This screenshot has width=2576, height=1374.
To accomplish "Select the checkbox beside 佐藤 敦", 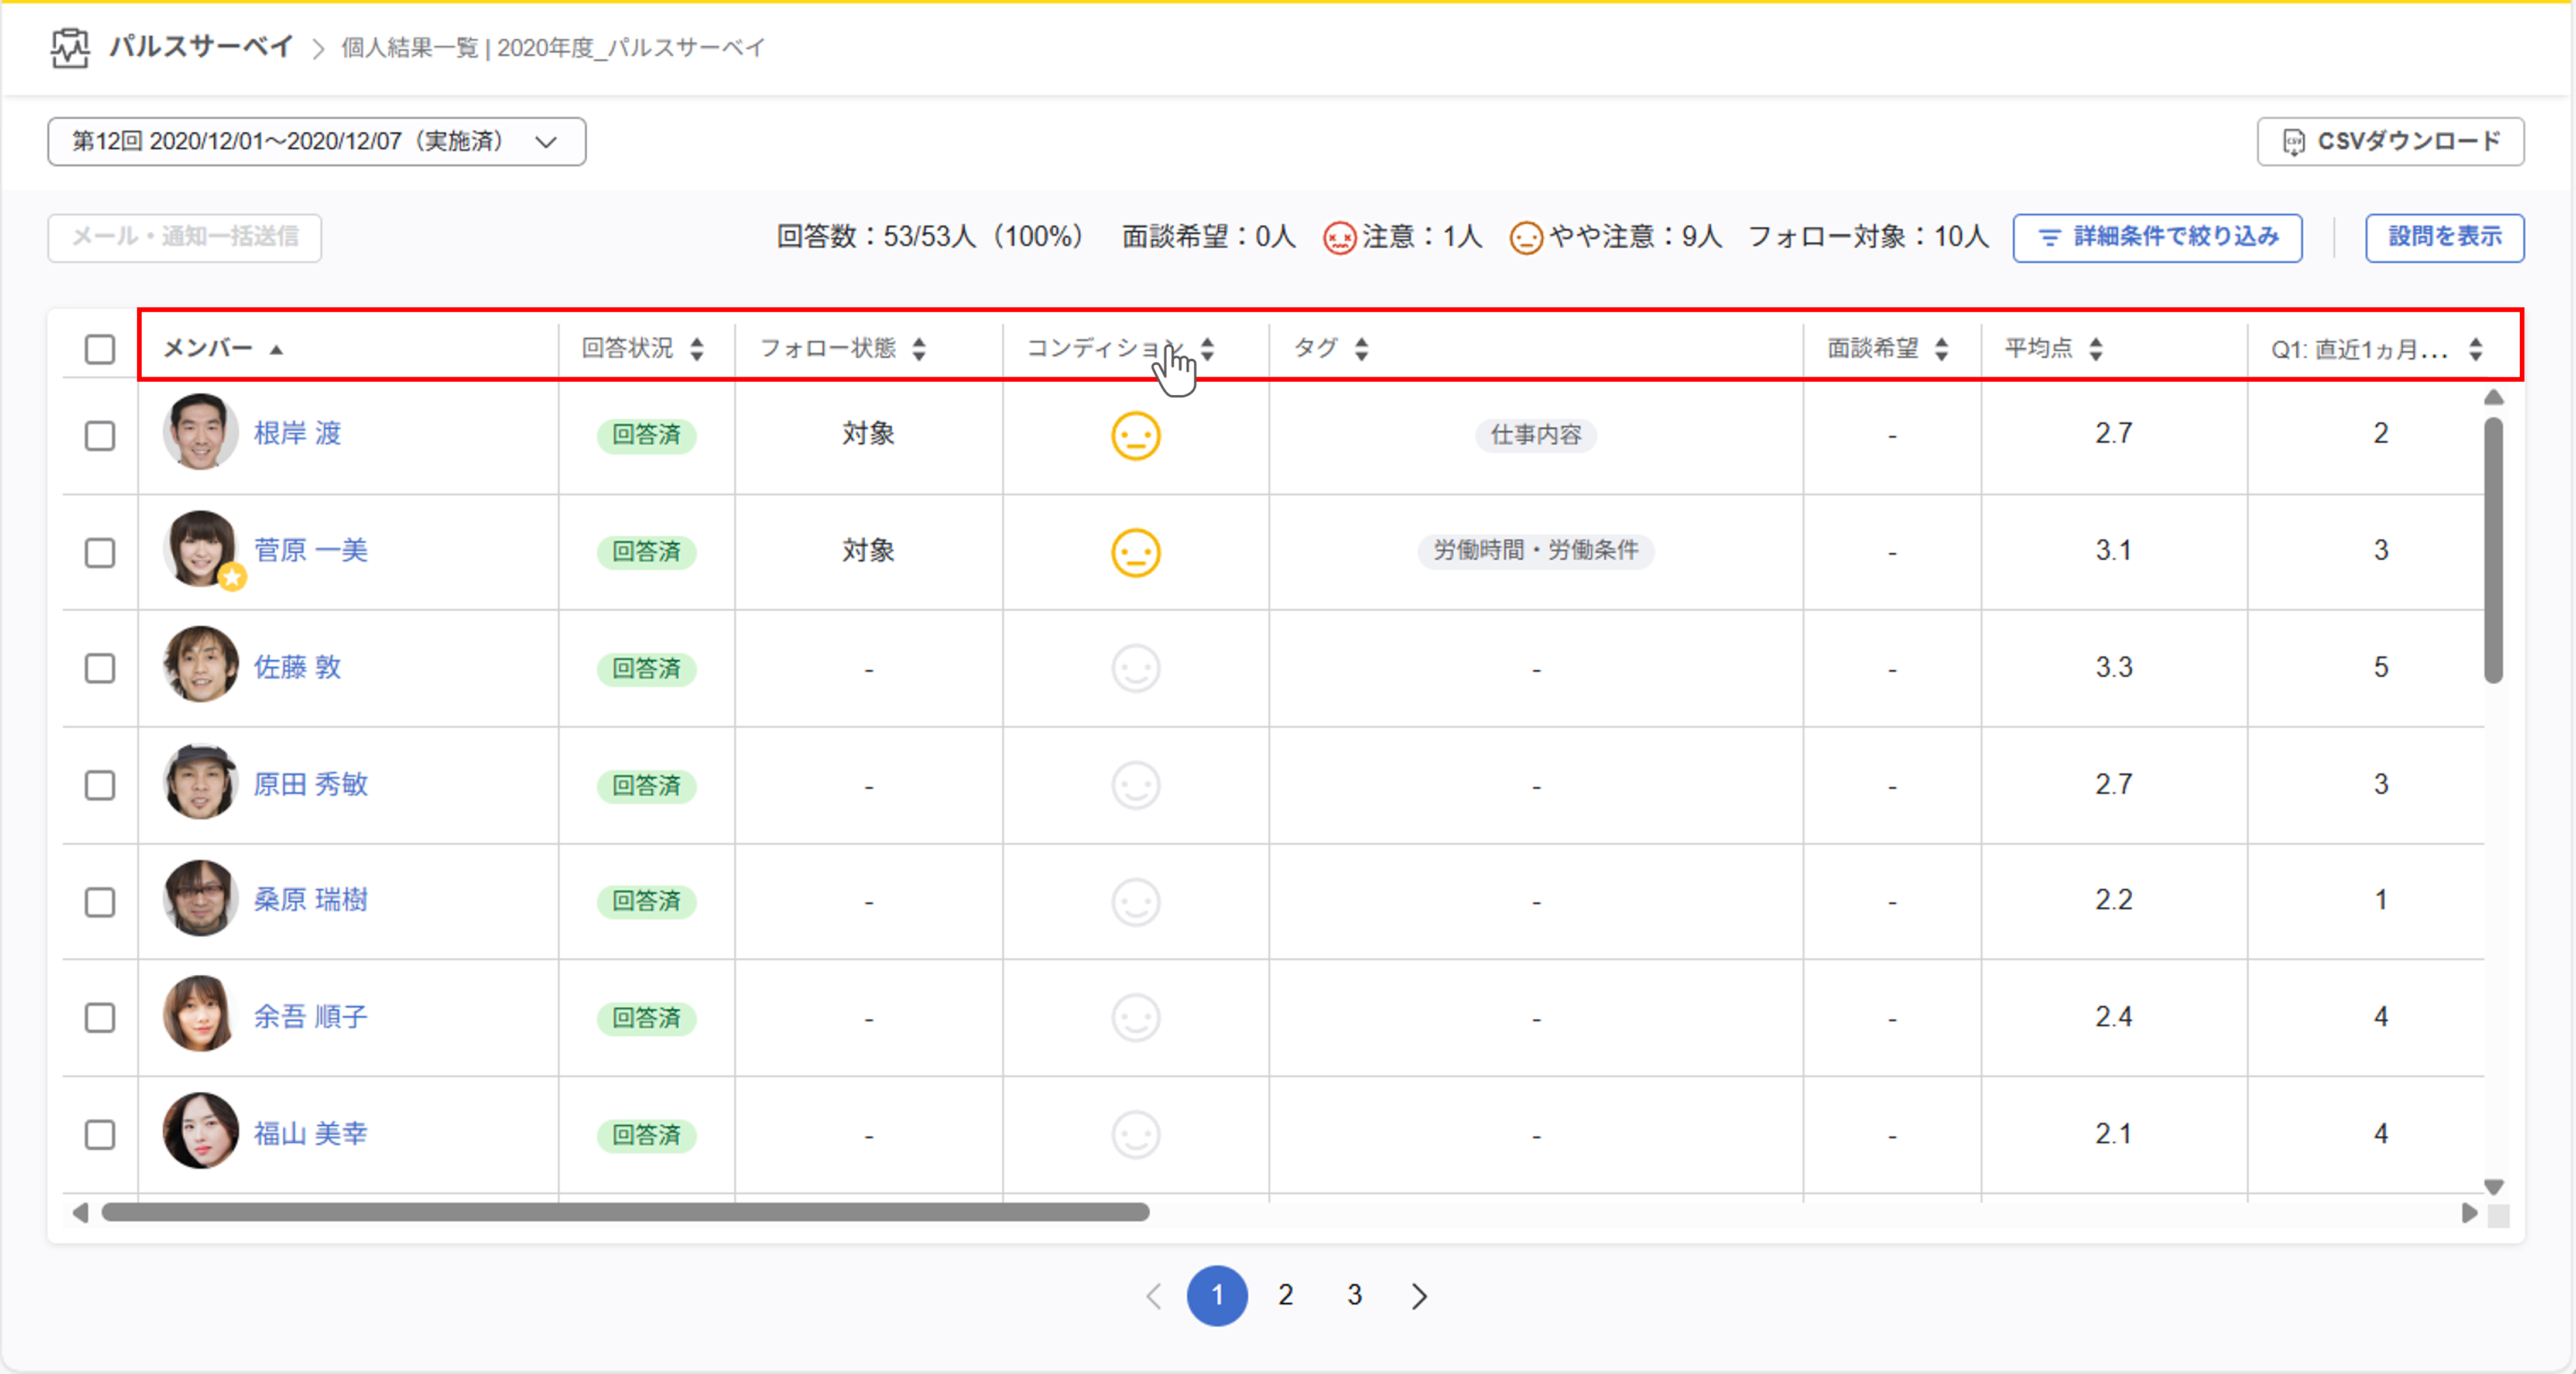I will [x=100, y=668].
